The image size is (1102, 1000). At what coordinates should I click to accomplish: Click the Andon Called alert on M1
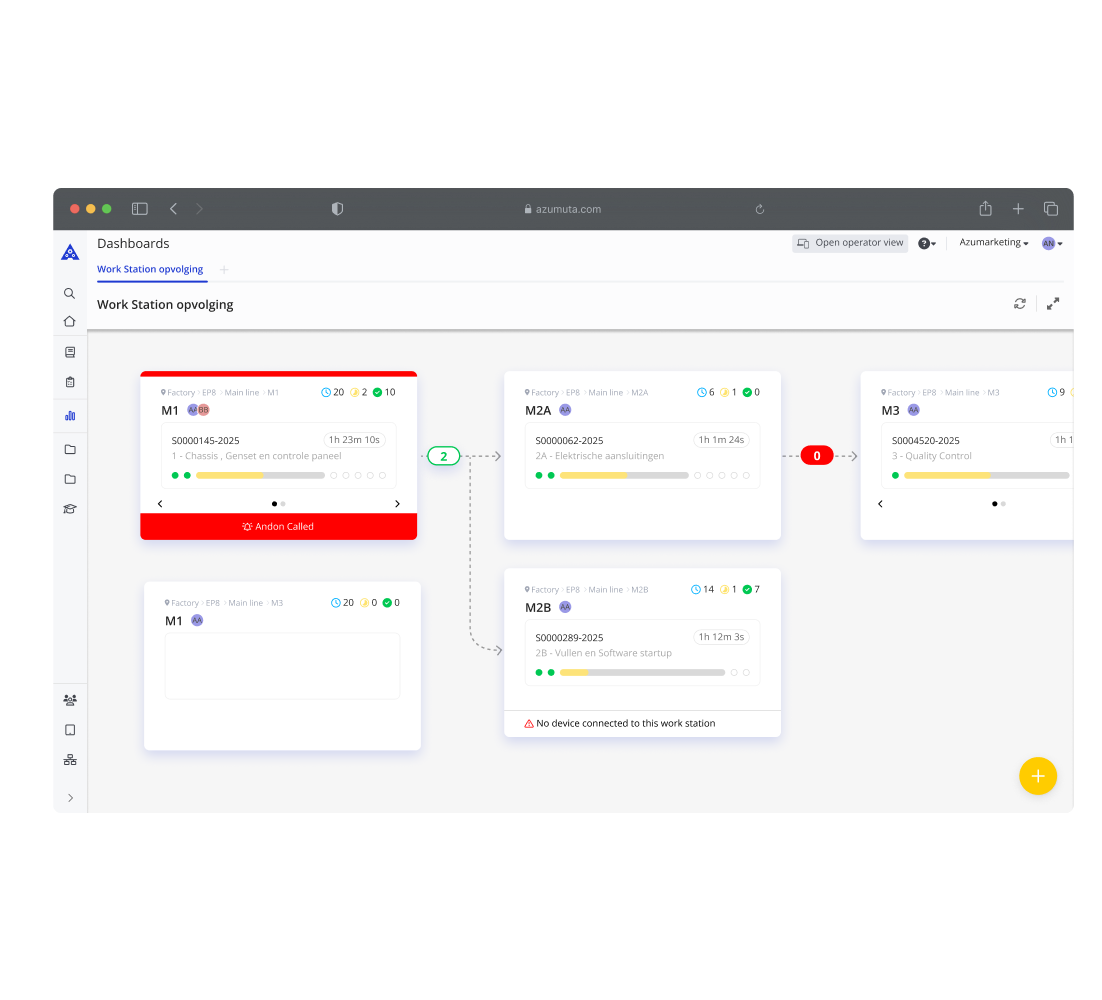278,526
